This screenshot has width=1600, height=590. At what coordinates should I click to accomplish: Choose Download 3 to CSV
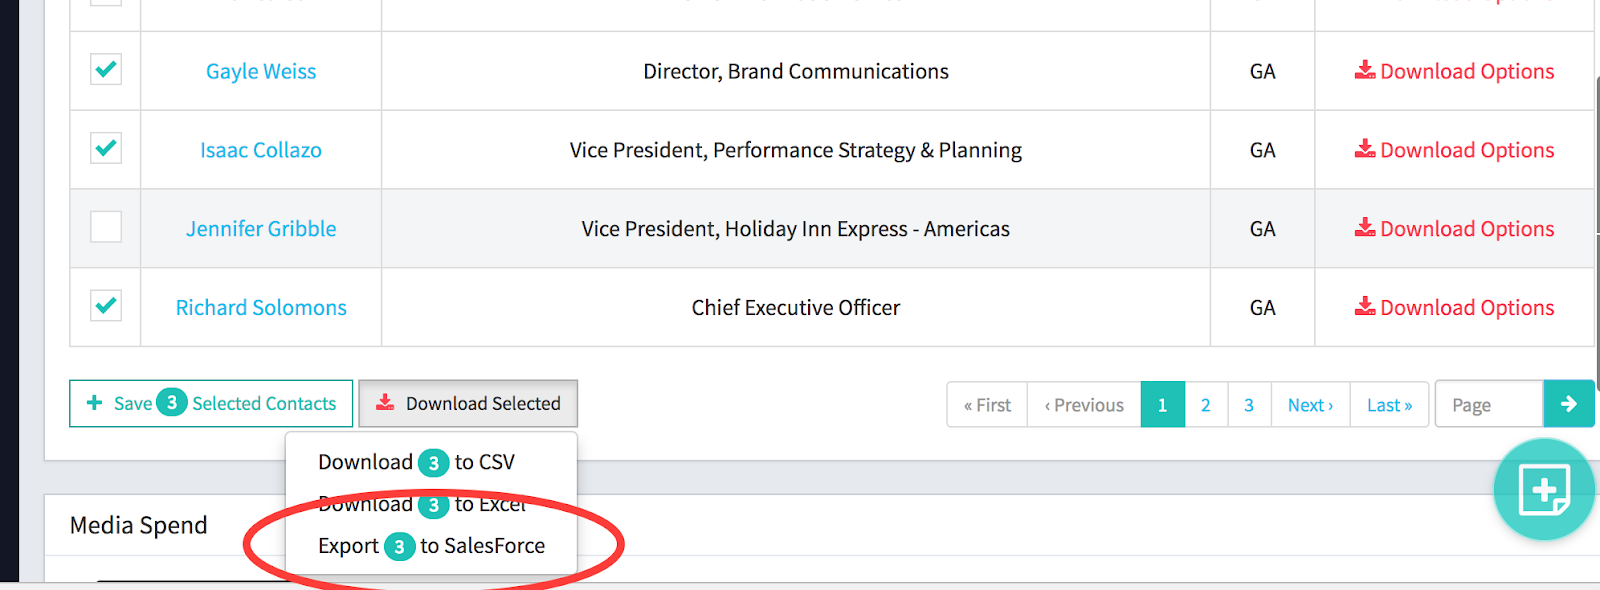tap(416, 462)
